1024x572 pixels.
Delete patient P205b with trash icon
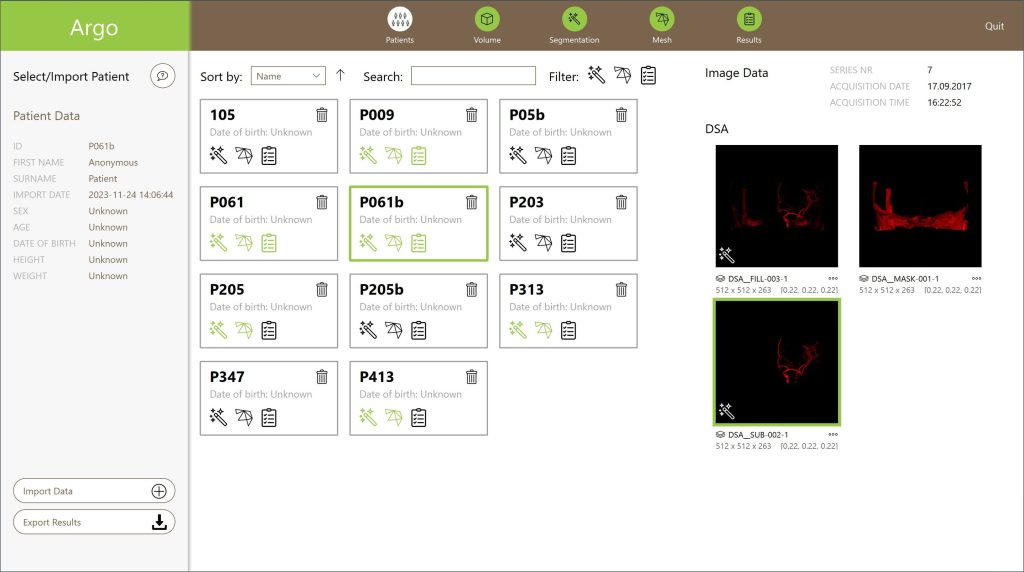[x=472, y=289]
